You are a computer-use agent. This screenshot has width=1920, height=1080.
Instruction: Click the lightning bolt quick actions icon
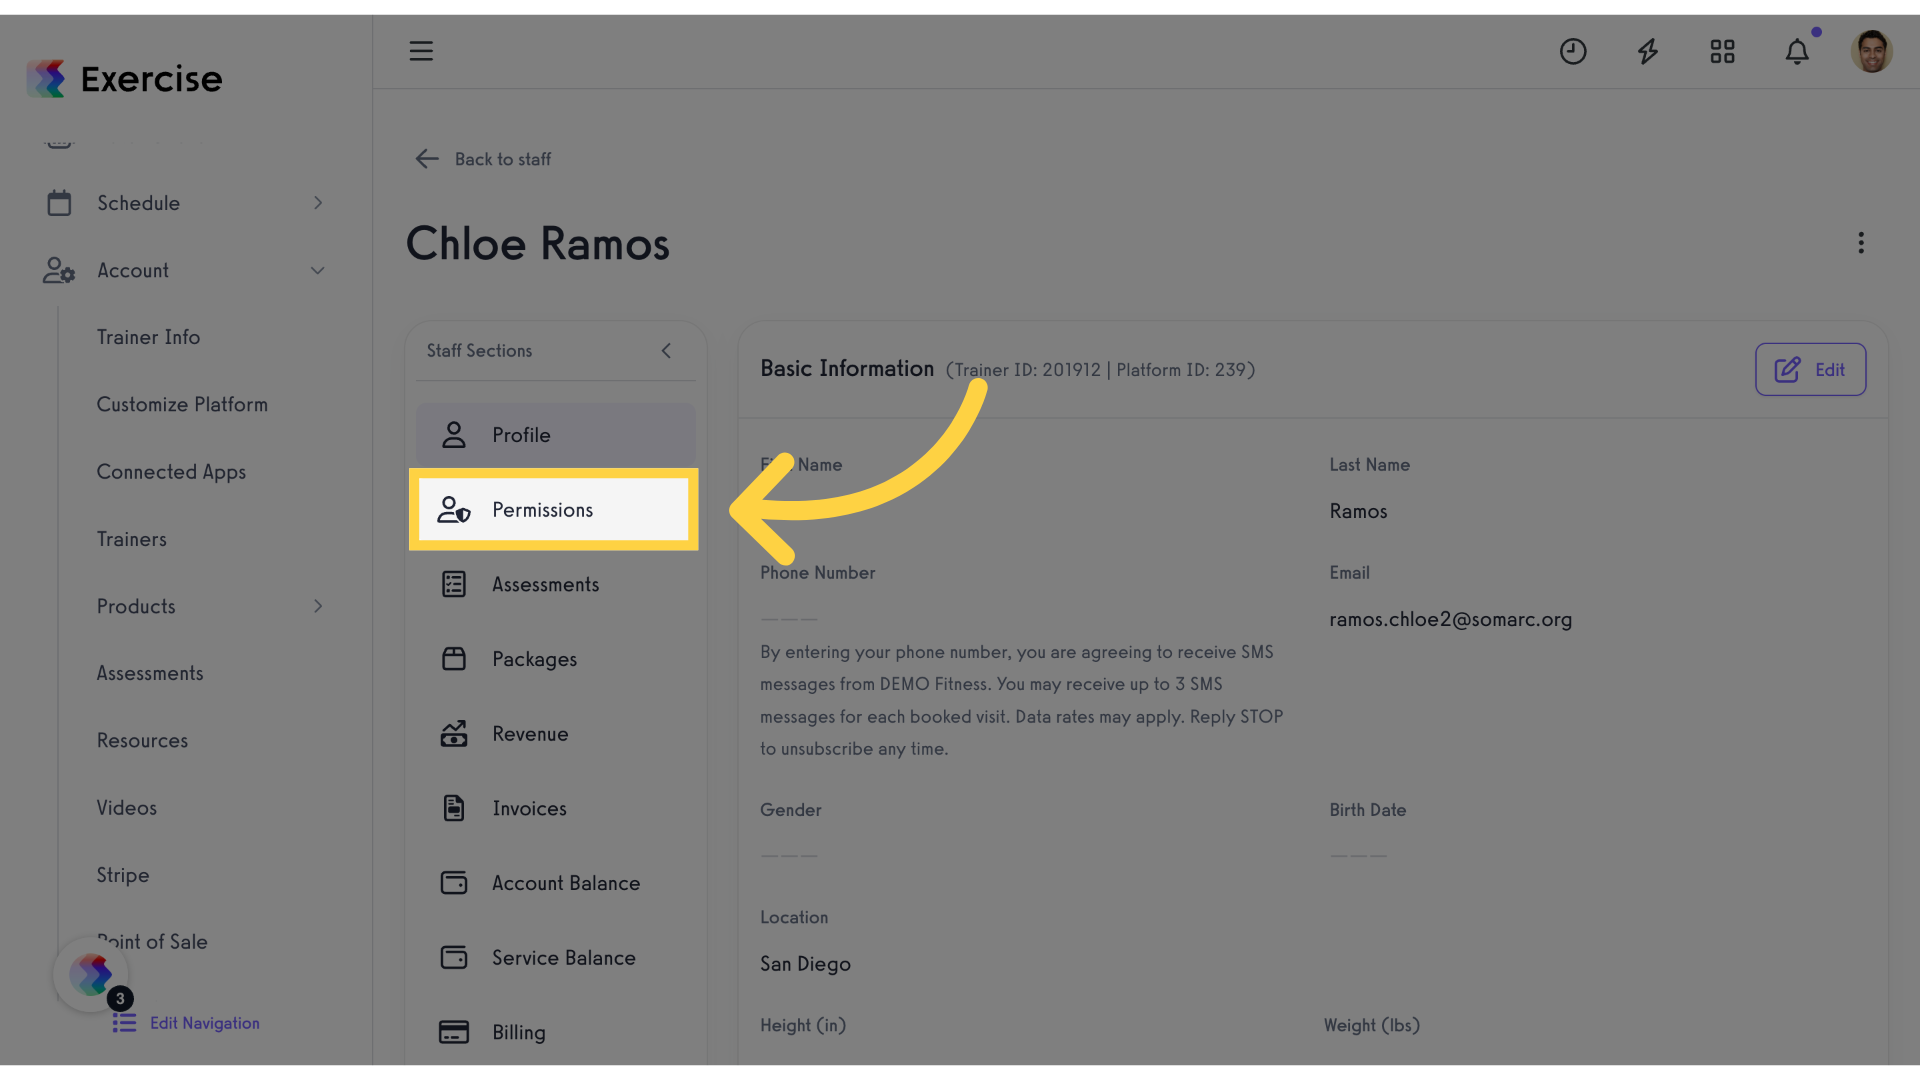tap(1648, 51)
